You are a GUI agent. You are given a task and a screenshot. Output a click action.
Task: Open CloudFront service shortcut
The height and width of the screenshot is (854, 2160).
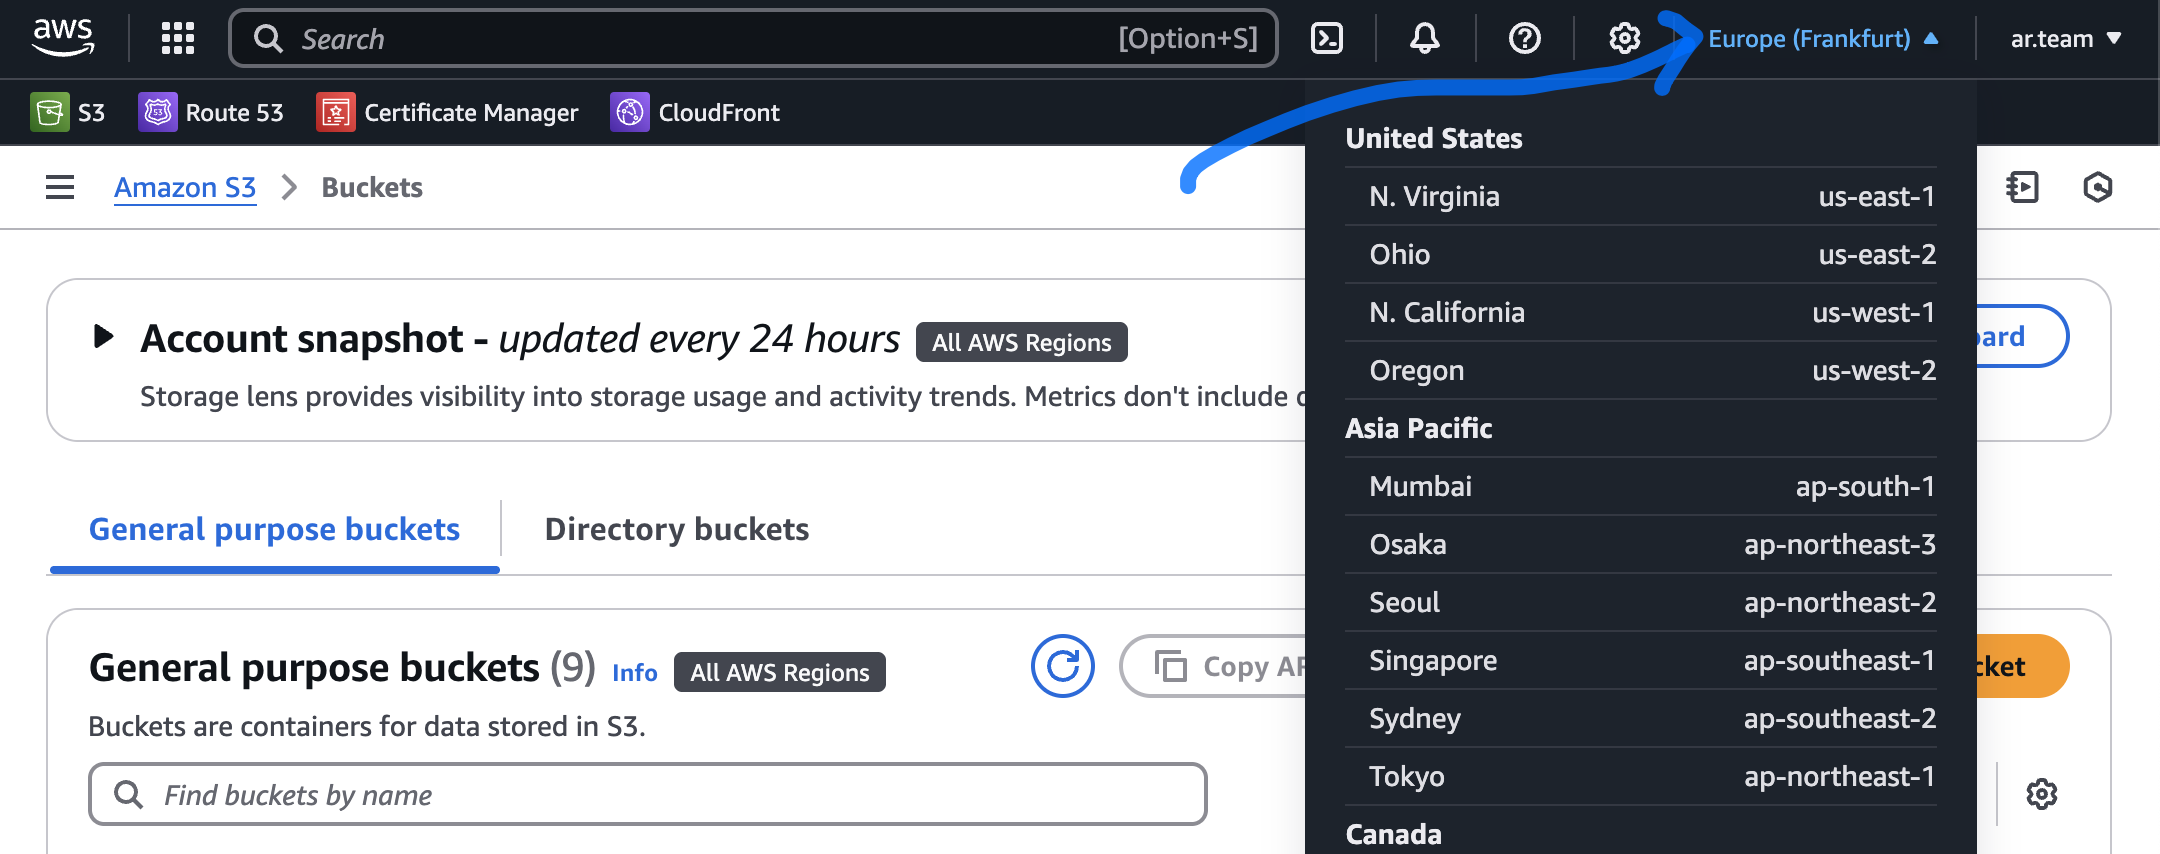pos(695,112)
